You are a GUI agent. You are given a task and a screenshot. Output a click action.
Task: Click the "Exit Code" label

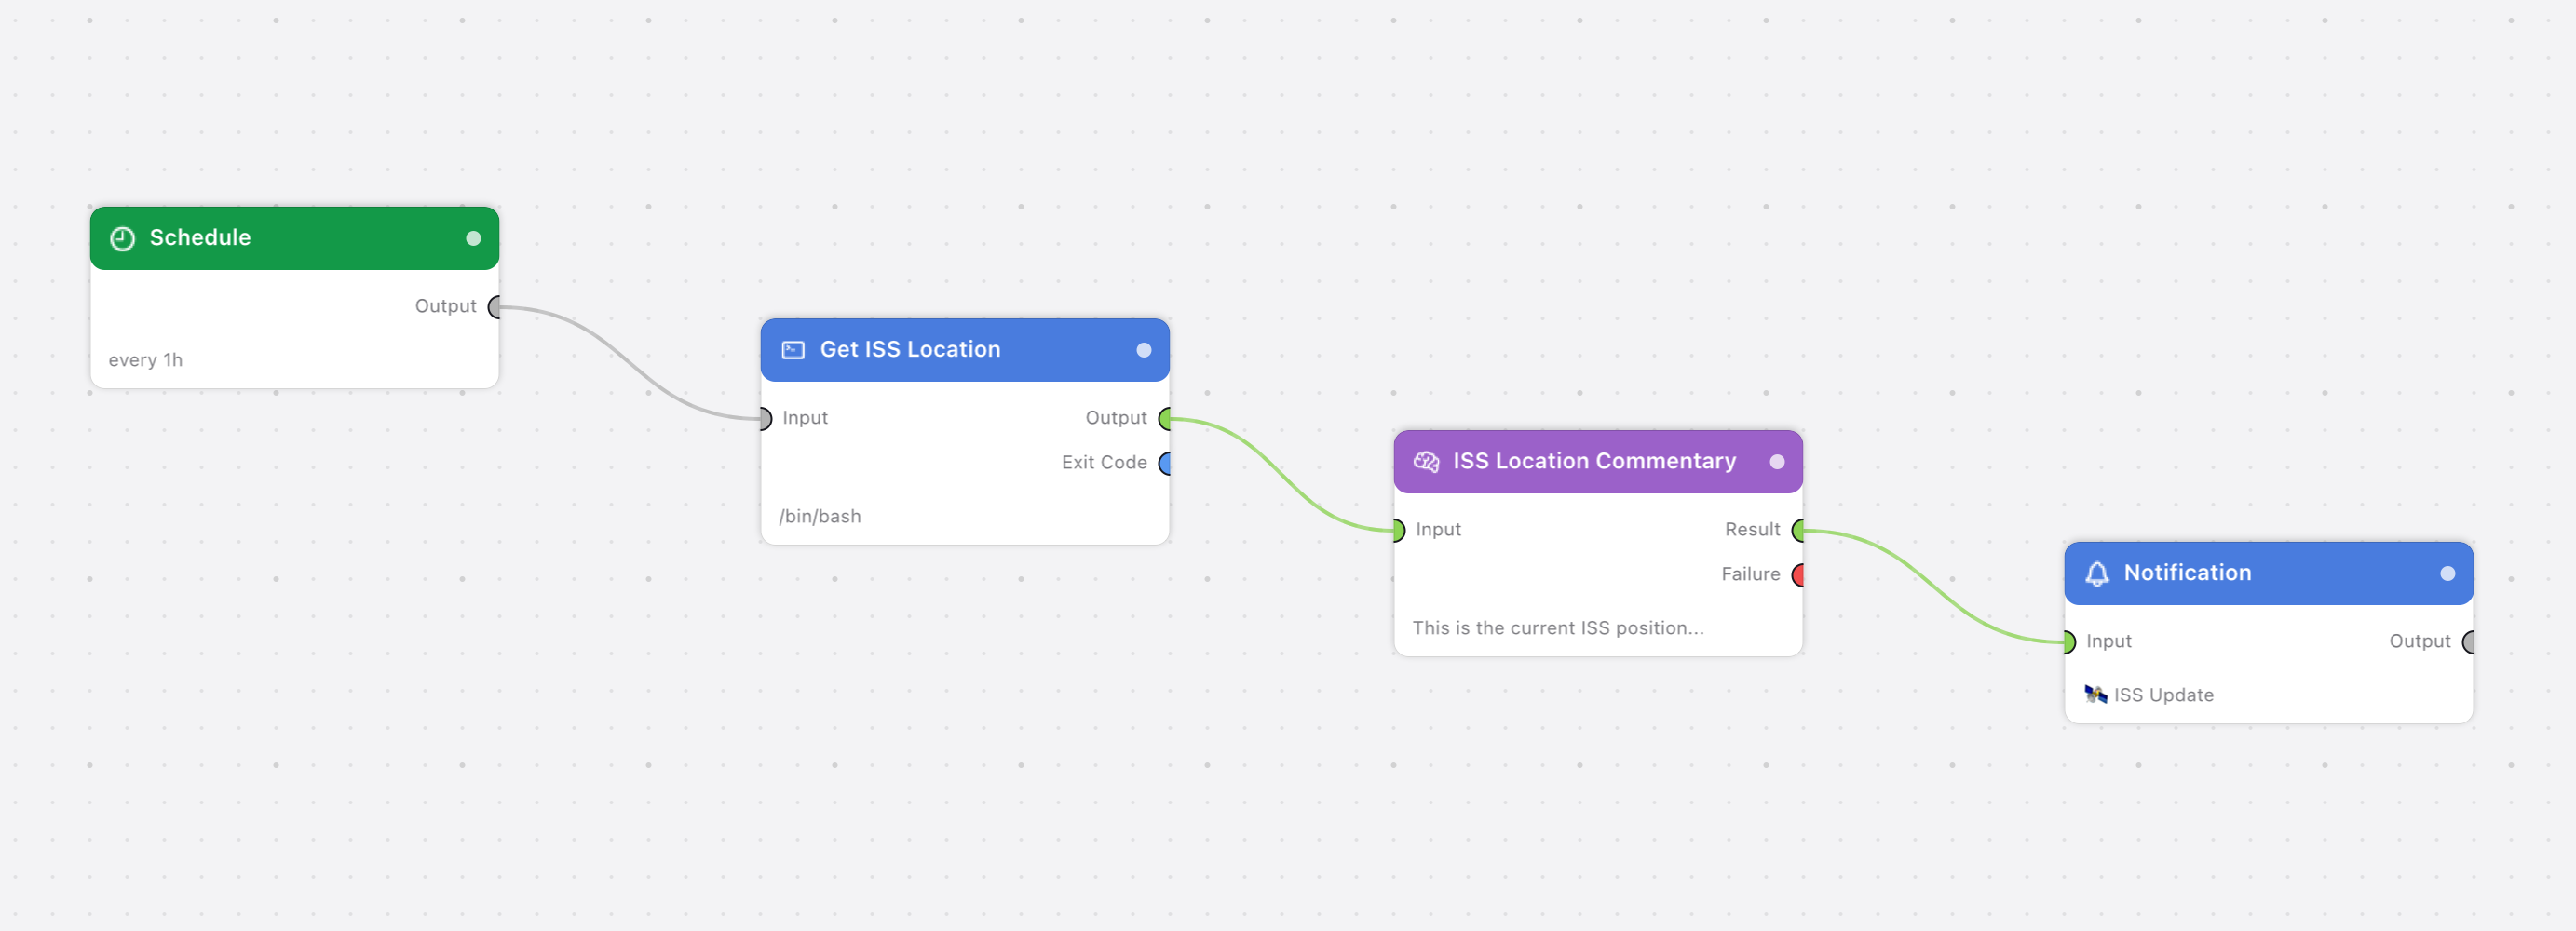(x=1104, y=462)
